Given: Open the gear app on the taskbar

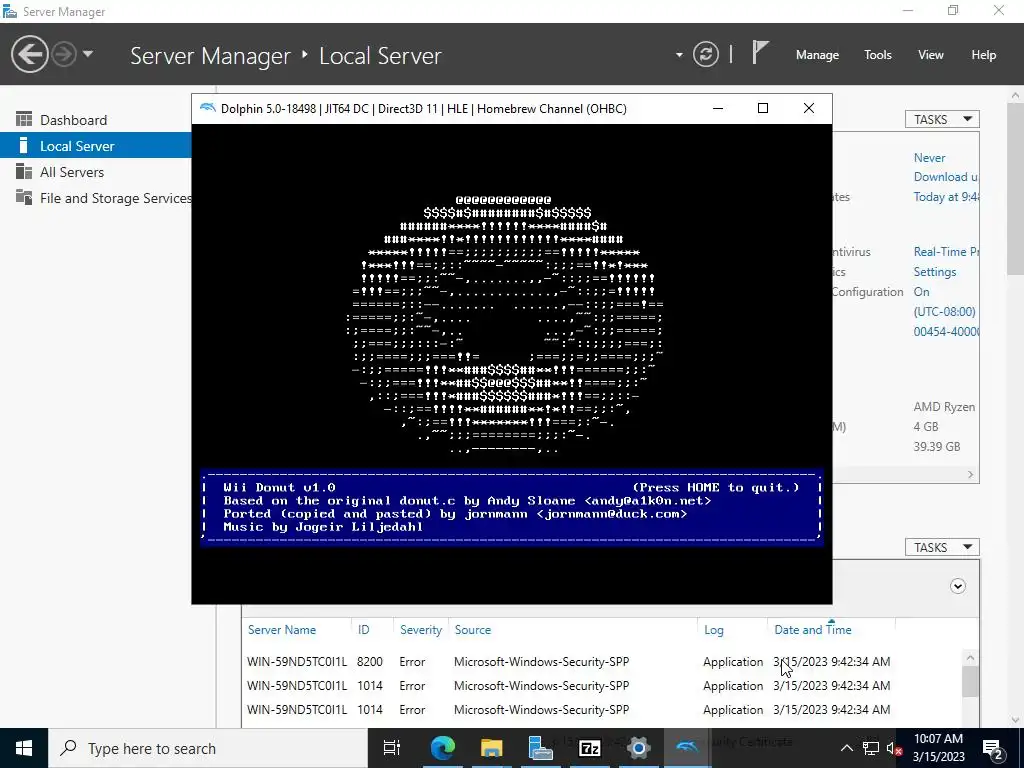Looking at the screenshot, I should coord(639,748).
